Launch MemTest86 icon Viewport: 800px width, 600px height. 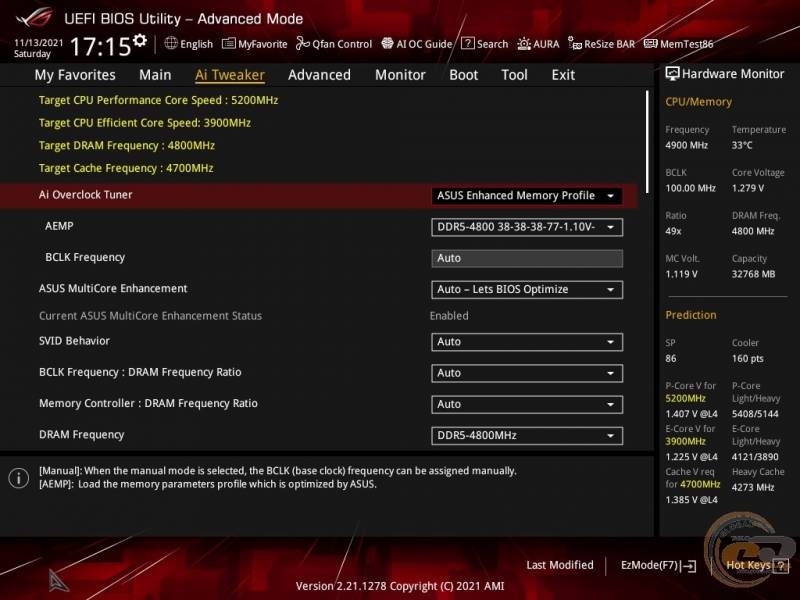pos(651,43)
